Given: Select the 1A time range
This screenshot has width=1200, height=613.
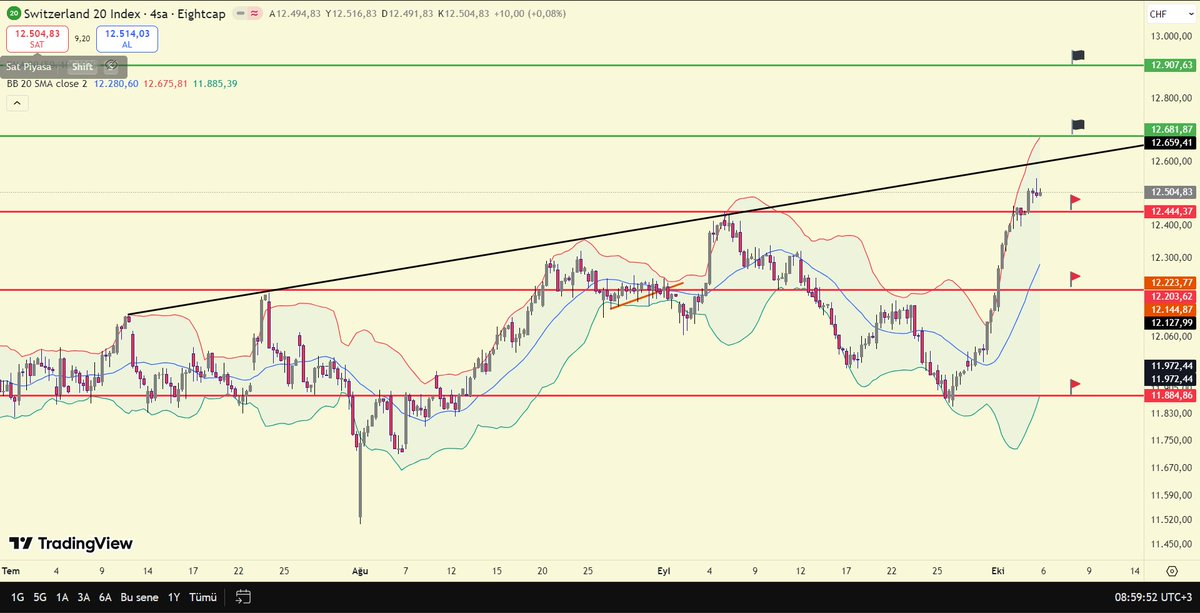Looking at the screenshot, I should 62,597.
